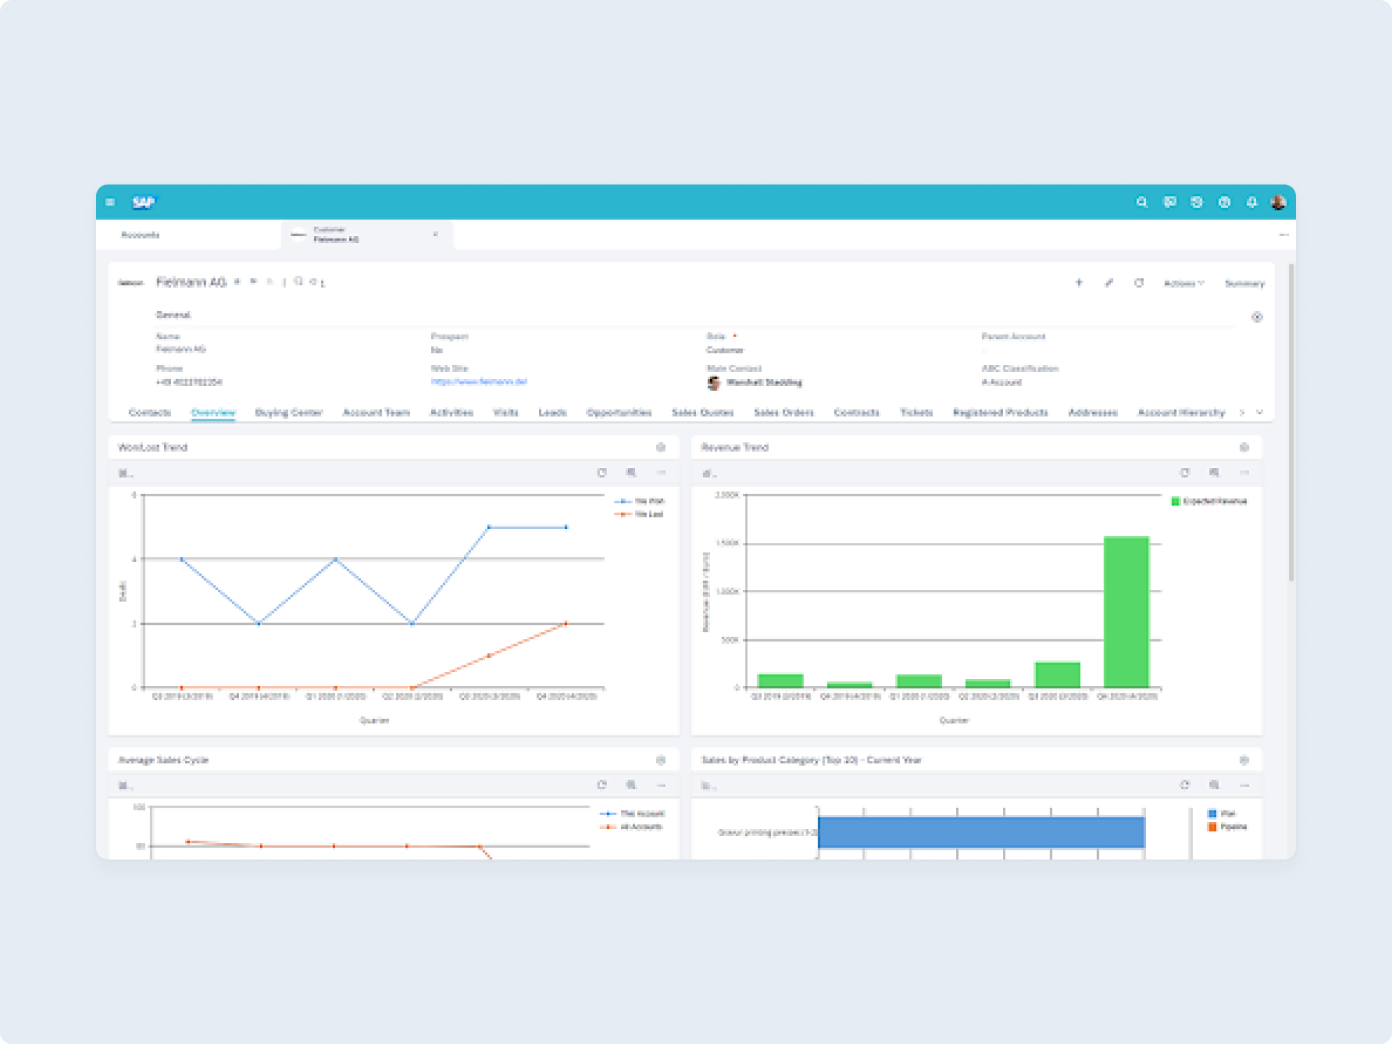Open the Registered Products tab

tap(1001, 412)
